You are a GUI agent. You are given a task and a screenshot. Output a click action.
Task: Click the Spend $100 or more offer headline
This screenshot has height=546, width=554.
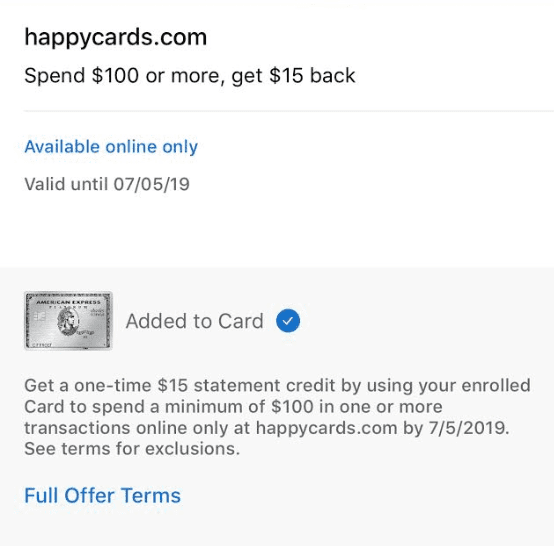click(x=190, y=76)
